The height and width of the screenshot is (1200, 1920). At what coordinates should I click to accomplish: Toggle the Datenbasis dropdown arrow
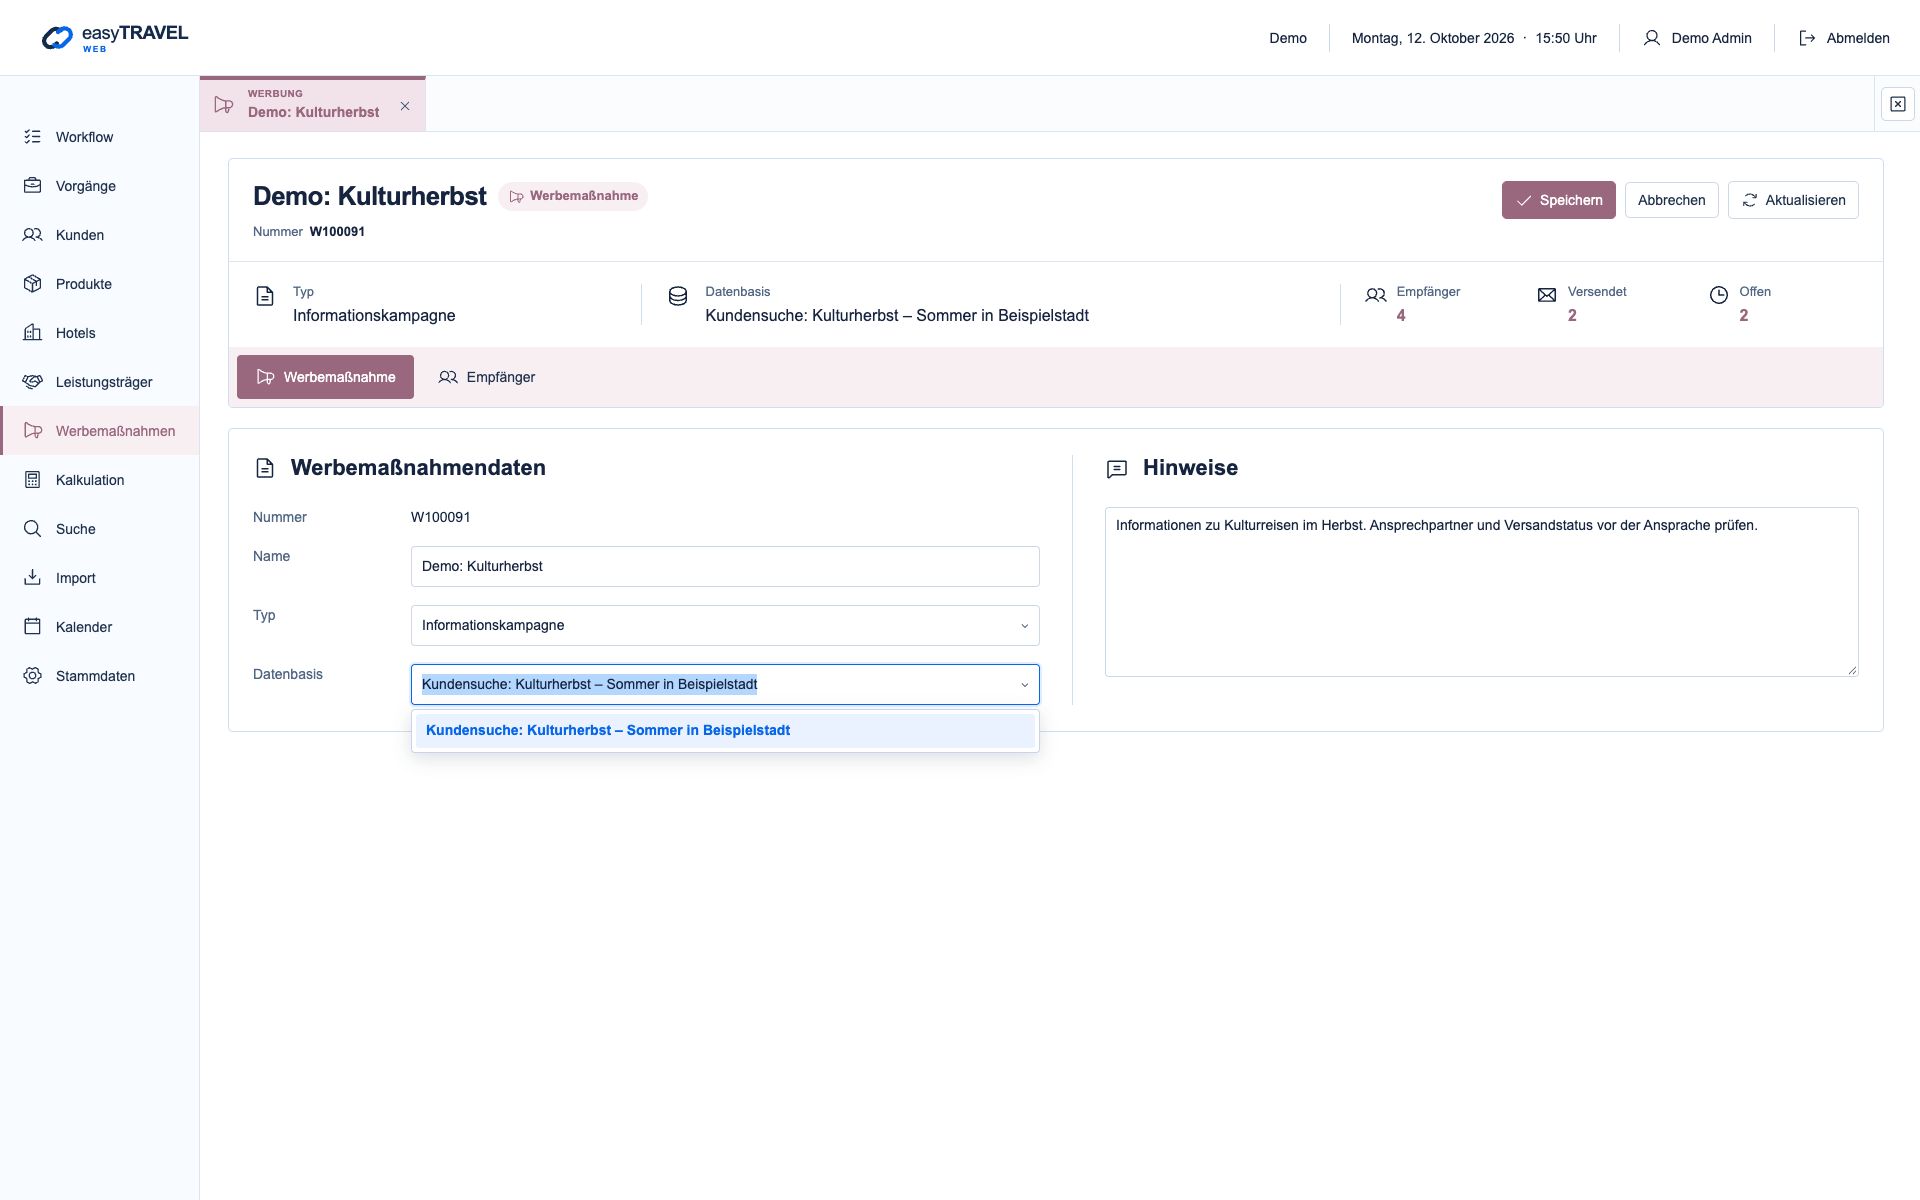(1024, 685)
